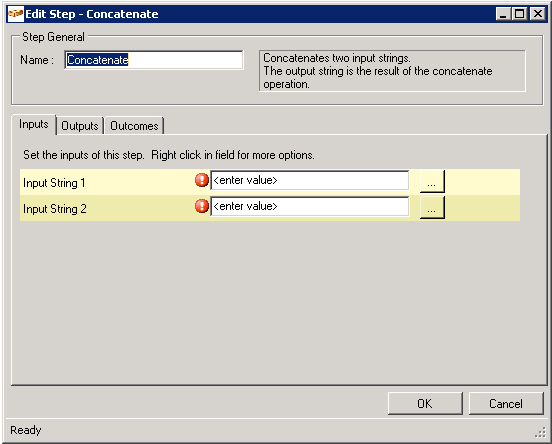
Task: Switch to the Outcomes tab
Action: (134, 126)
